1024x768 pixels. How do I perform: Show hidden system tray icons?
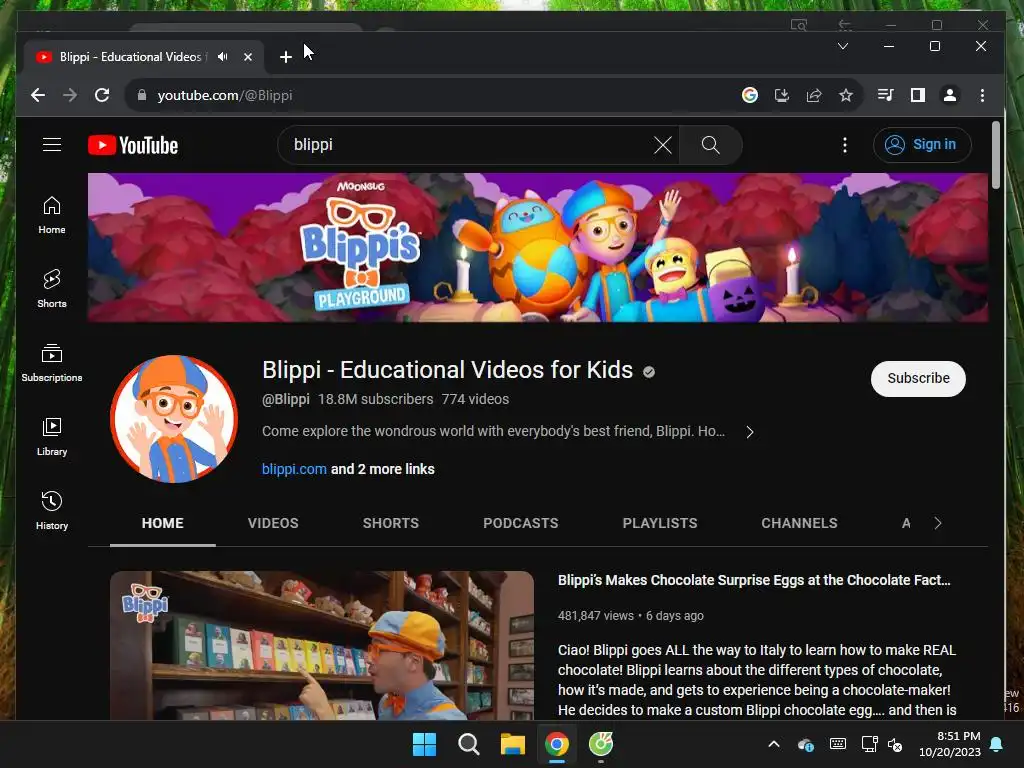774,744
